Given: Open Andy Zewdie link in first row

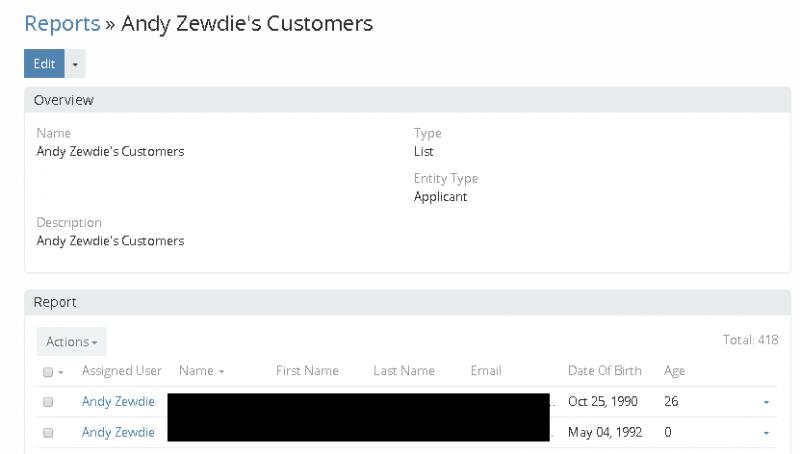Looking at the screenshot, I should pos(118,402).
